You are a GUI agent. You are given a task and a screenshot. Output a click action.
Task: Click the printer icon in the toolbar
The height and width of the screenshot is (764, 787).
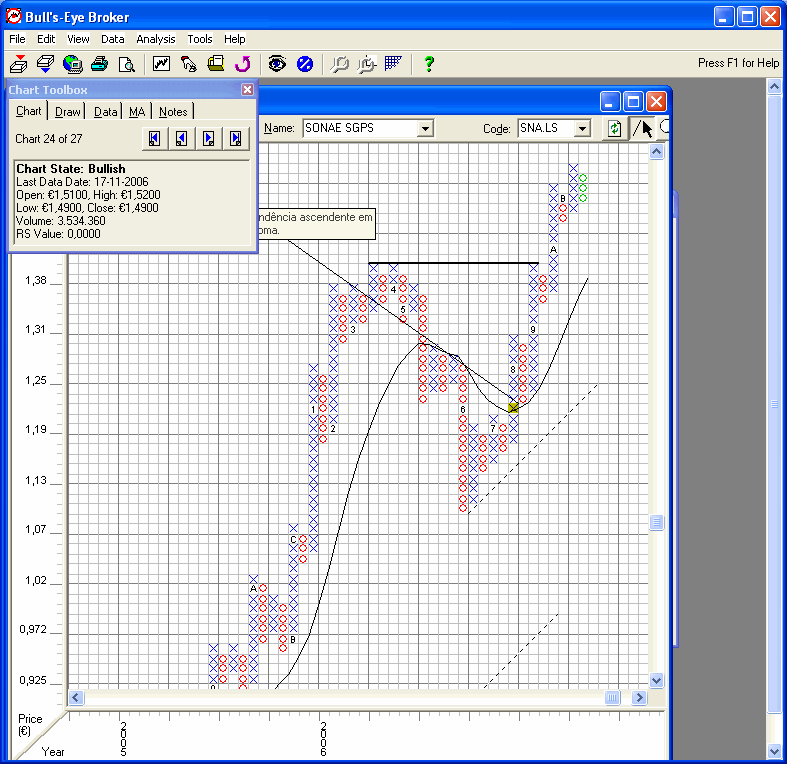click(x=99, y=64)
